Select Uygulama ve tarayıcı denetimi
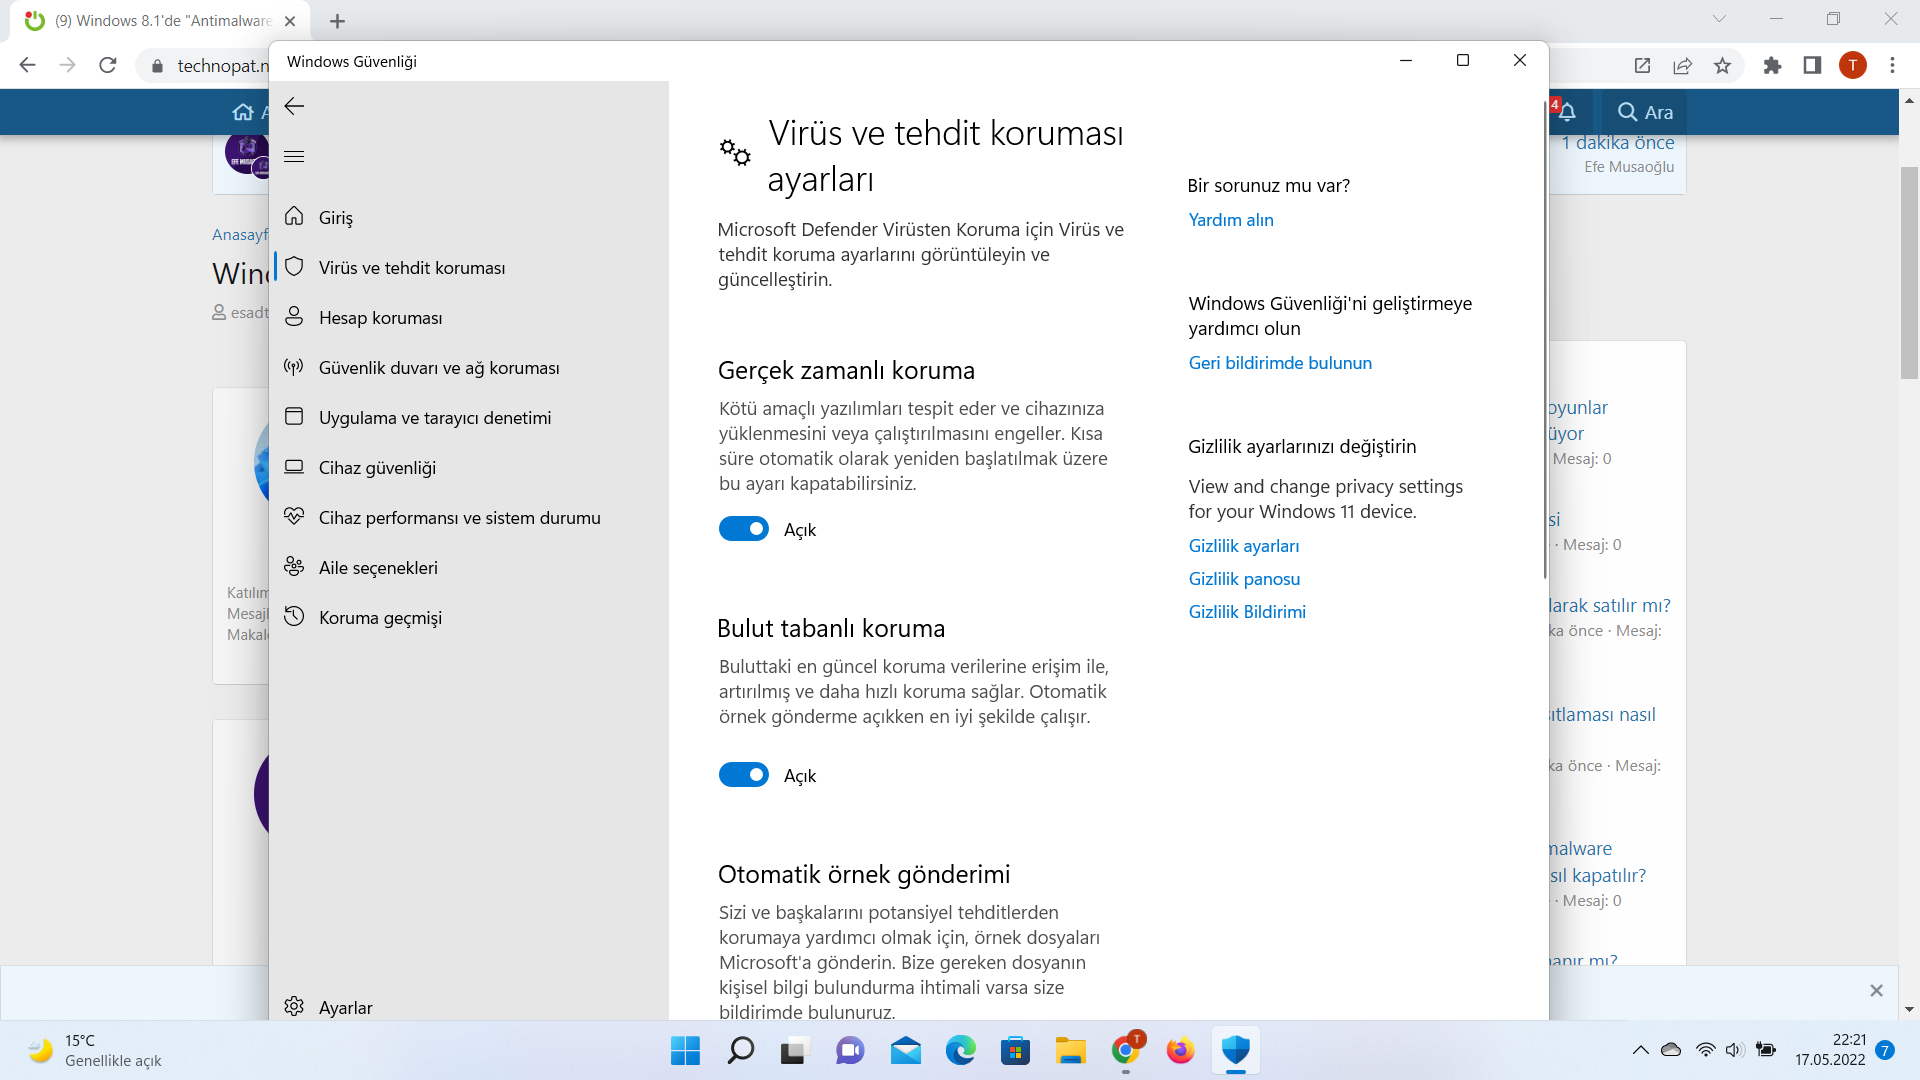Screen dimensions: 1920x1080 (434, 418)
